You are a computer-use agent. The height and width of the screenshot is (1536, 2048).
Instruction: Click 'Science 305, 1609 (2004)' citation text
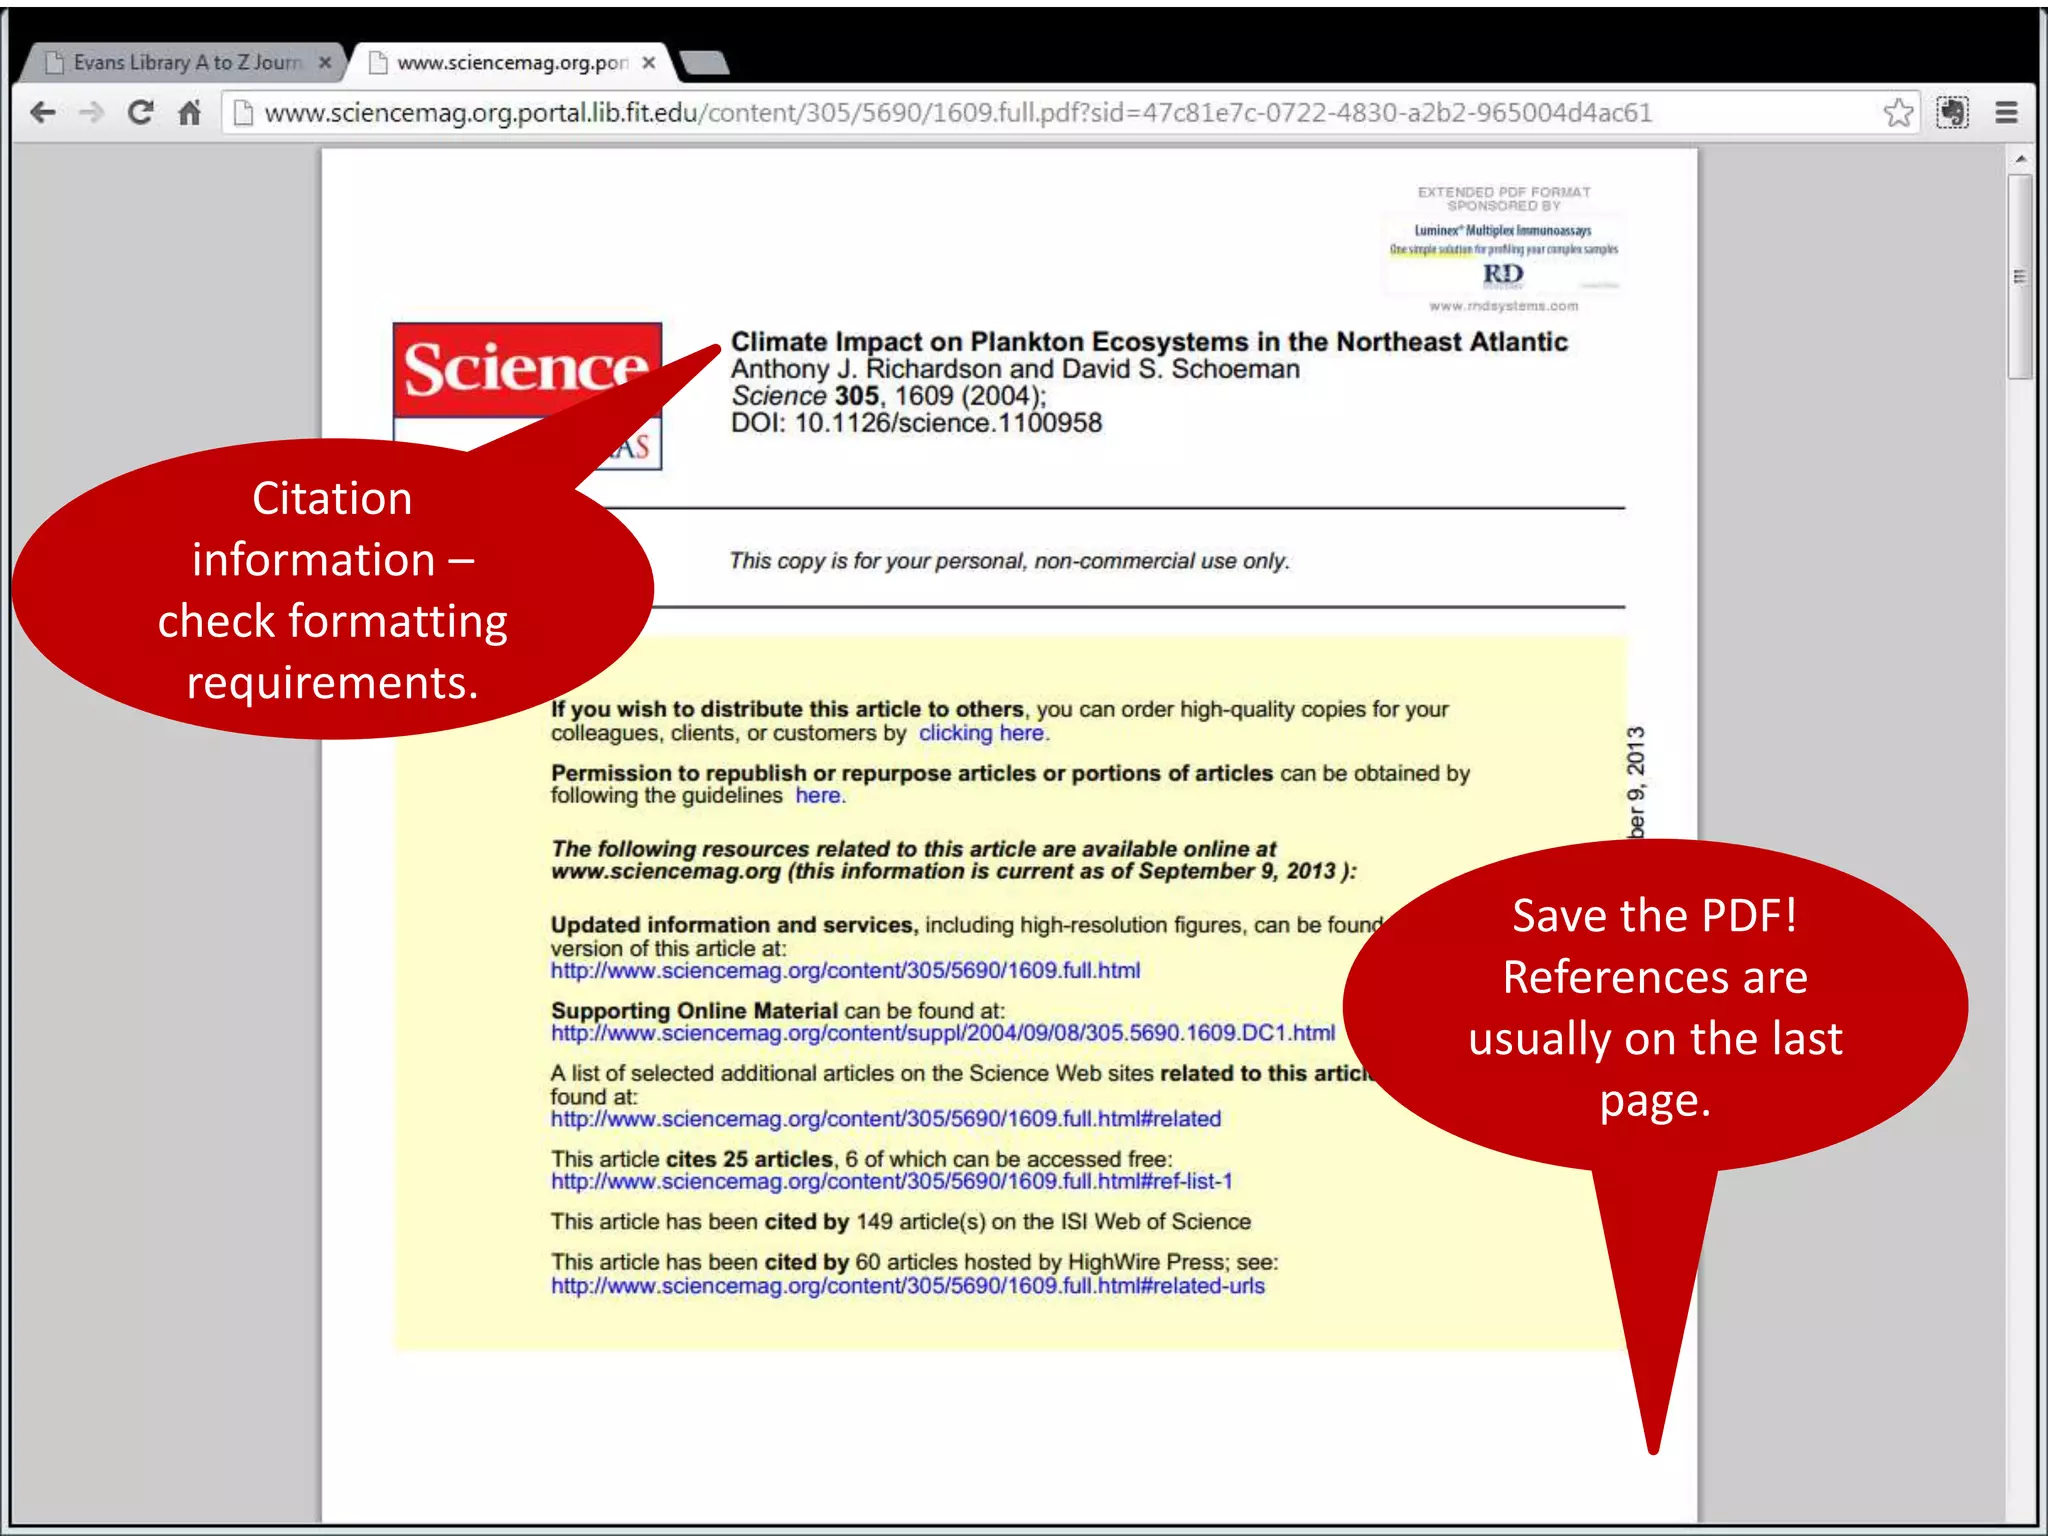888,396
